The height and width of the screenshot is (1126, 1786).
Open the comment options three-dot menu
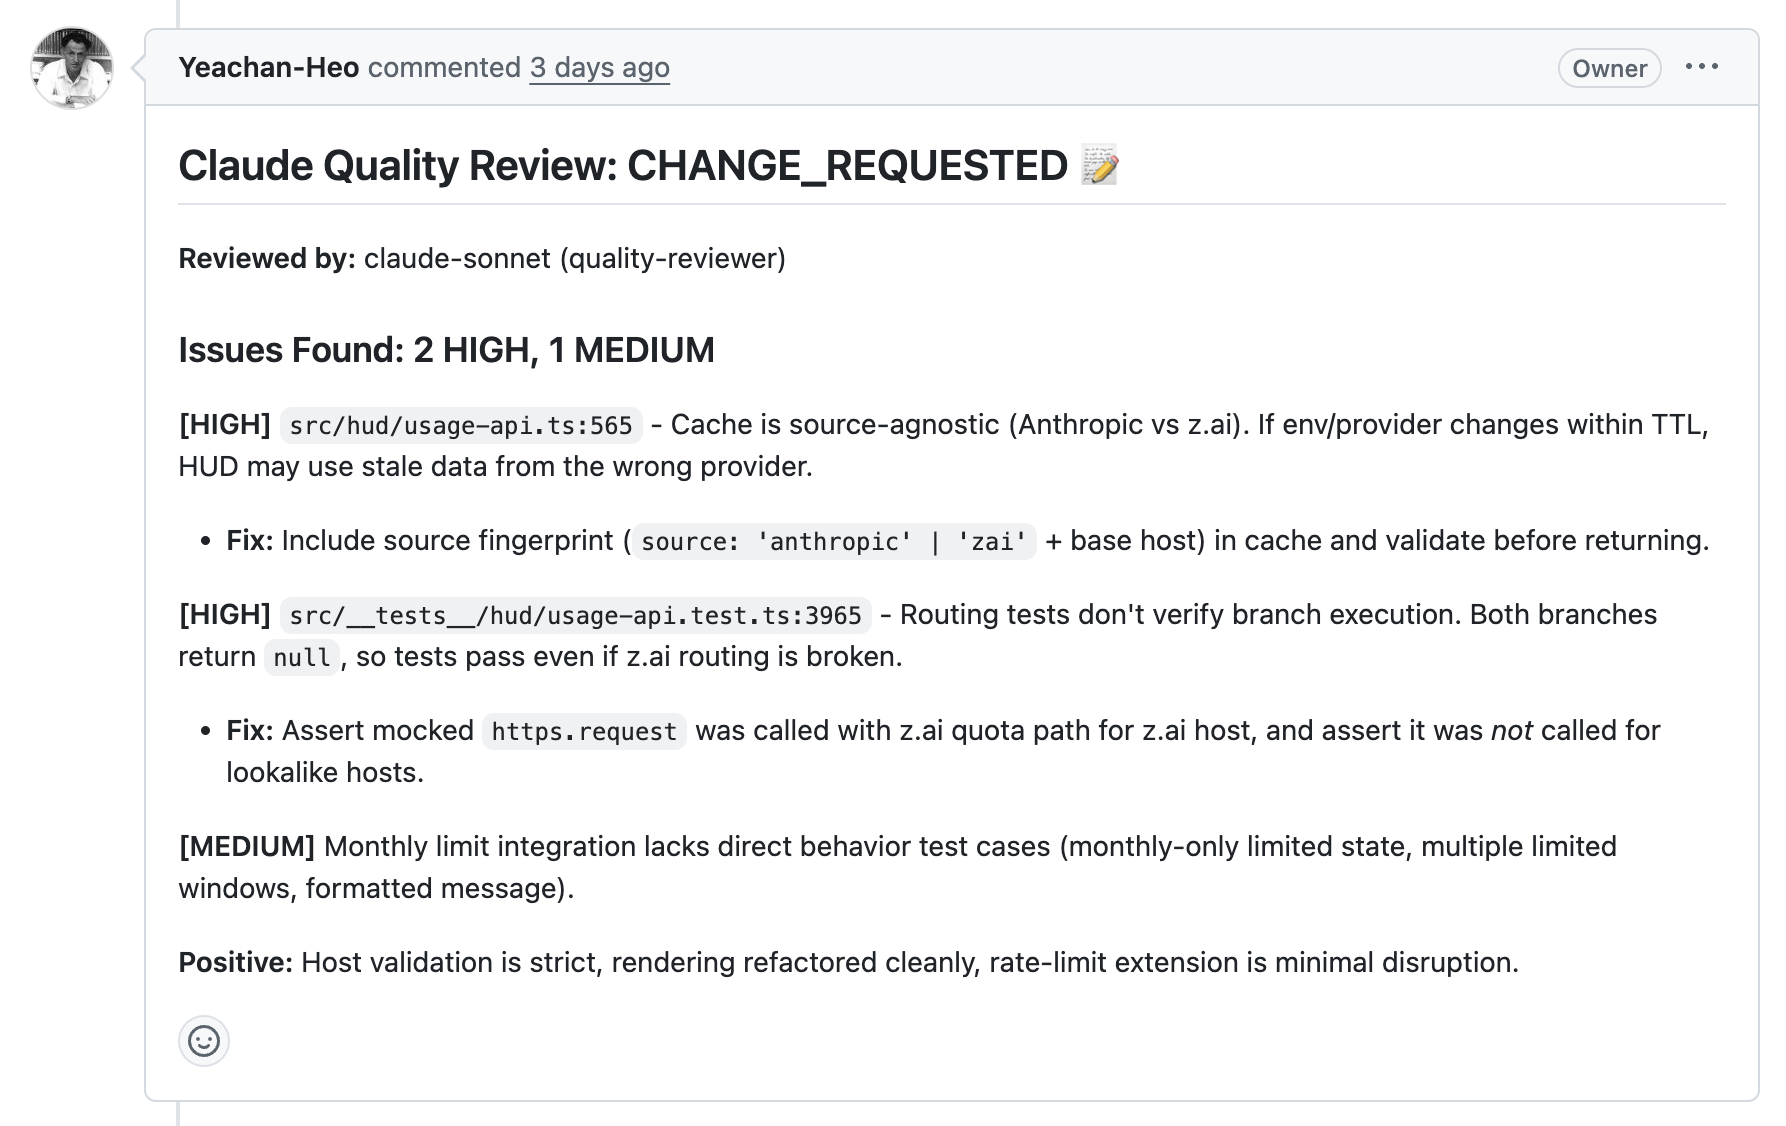click(x=1701, y=67)
